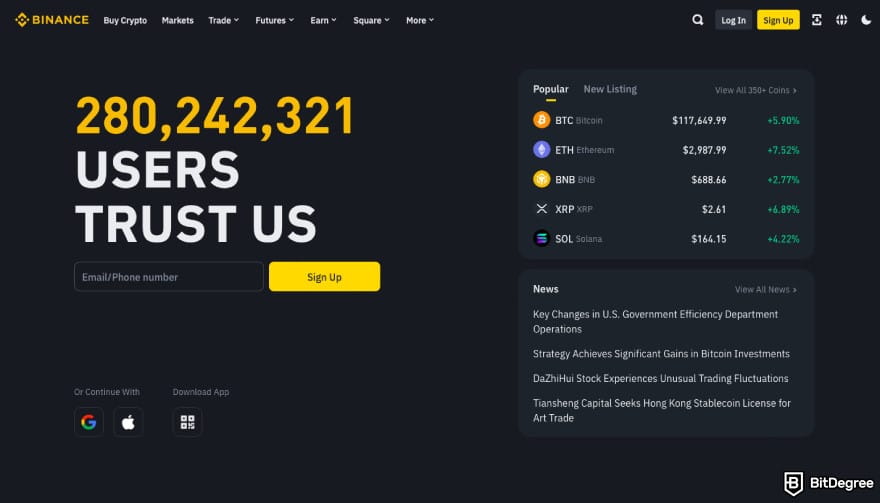The height and width of the screenshot is (503, 880).
Task: Continue with Apple icon
Action: tap(128, 422)
